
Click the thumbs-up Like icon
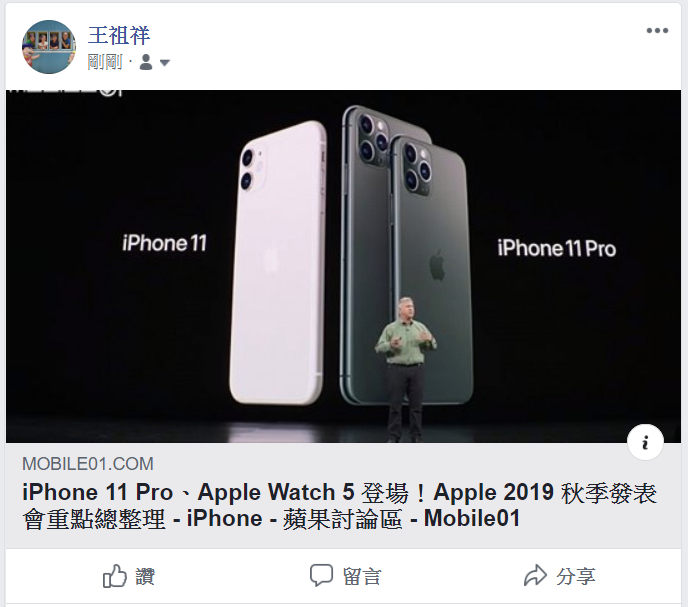point(115,576)
